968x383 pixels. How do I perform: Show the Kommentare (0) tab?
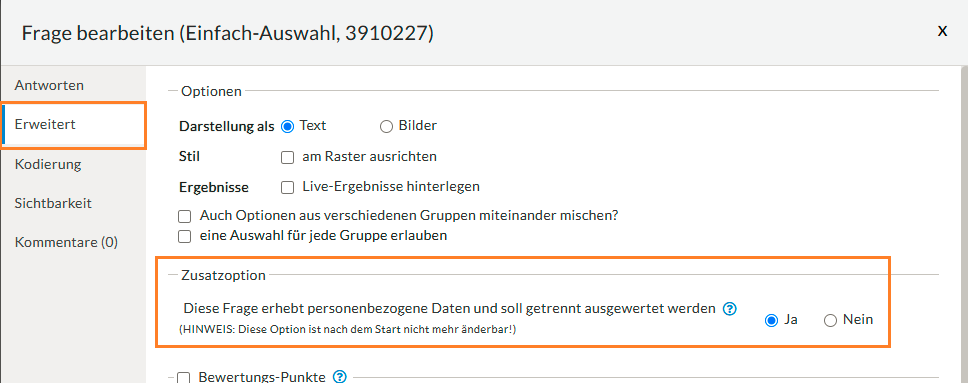(x=66, y=242)
